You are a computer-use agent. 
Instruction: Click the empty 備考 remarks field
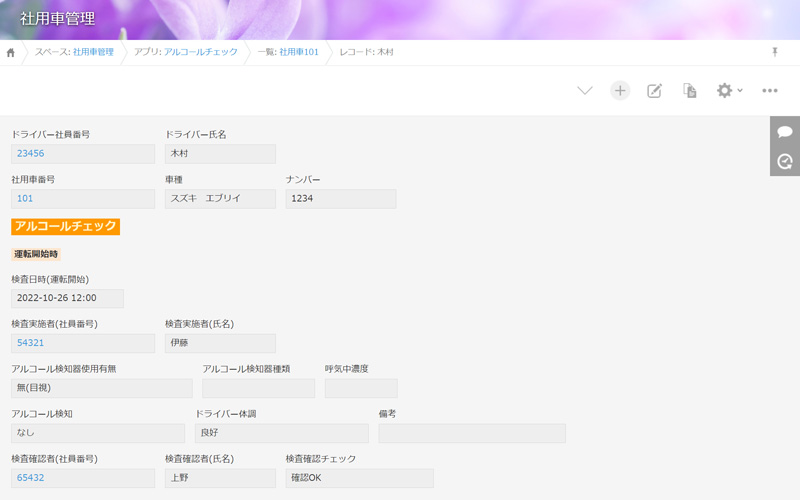pos(472,433)
